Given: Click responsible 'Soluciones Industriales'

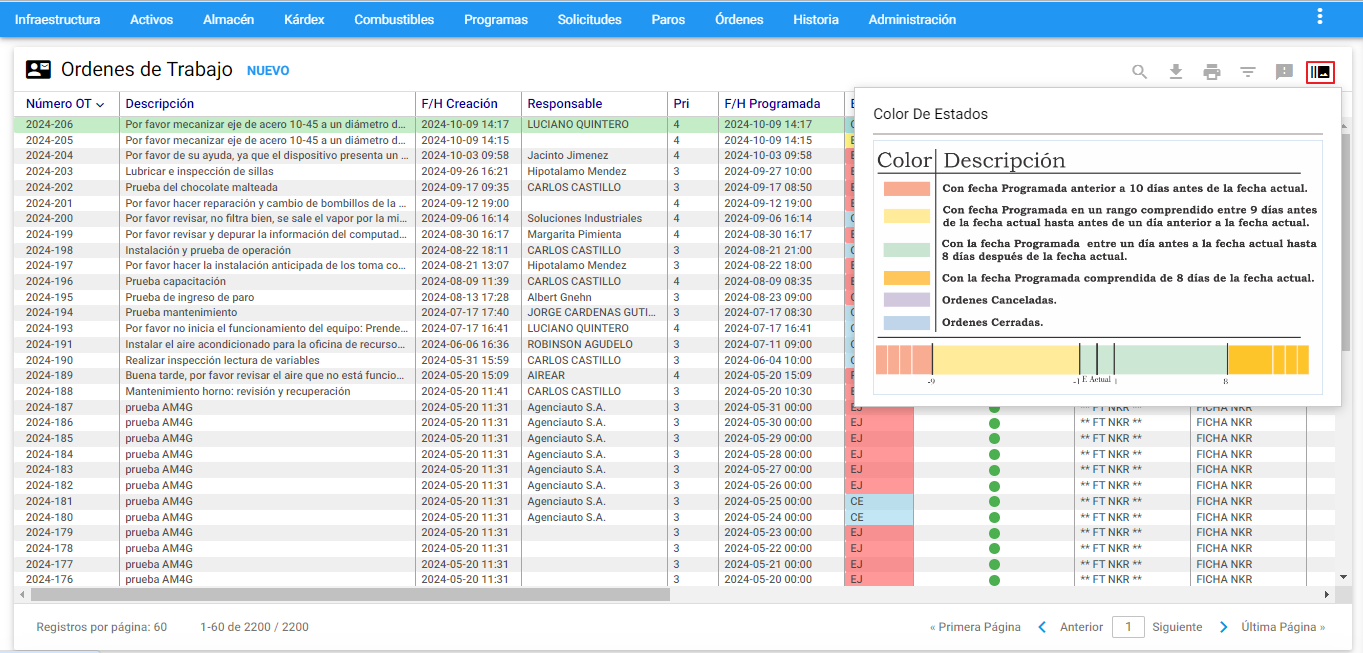Looking at the screenshot, I should [x=585, y=219].
